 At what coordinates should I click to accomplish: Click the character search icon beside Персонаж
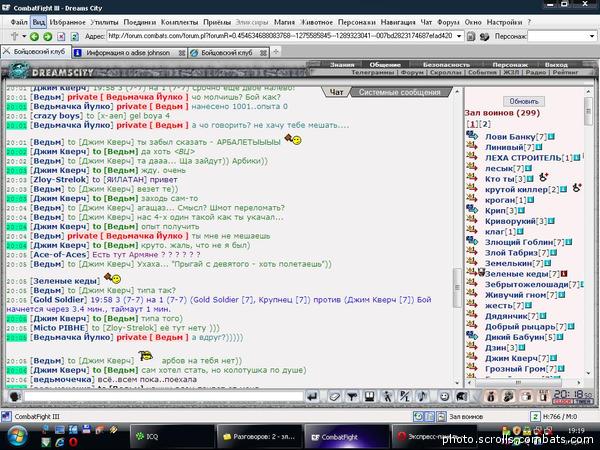point(484,37)
